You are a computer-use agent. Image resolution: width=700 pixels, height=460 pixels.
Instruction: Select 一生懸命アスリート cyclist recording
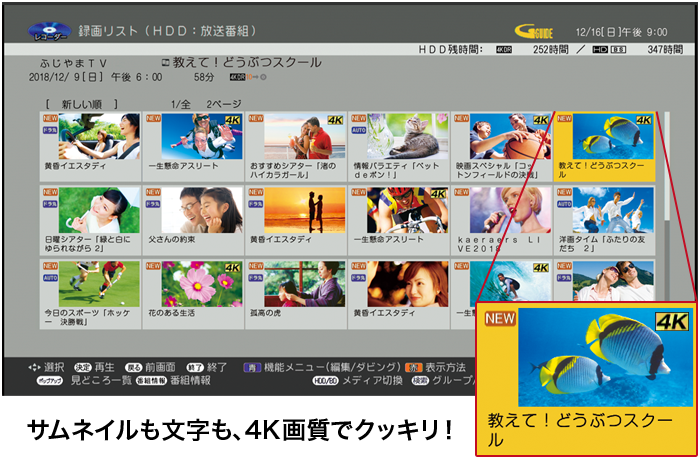coord(399,221)
